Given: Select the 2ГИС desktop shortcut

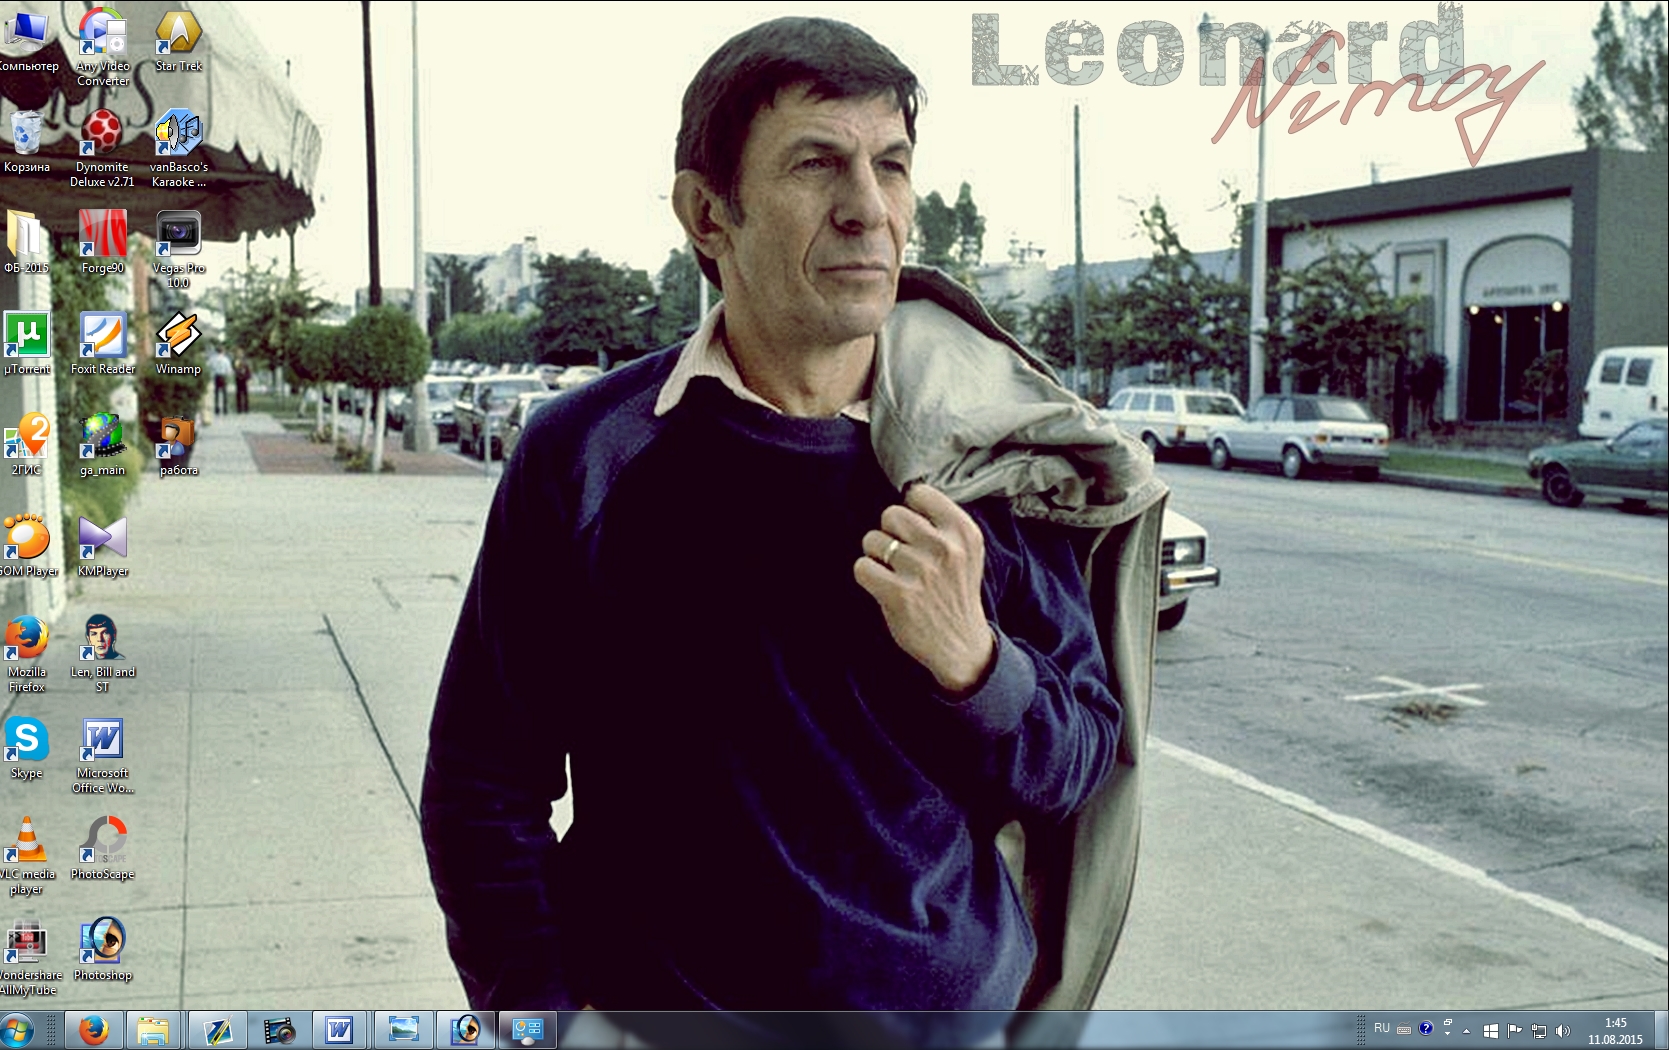Looking at the screenshot, I should [x=27, y=445].
